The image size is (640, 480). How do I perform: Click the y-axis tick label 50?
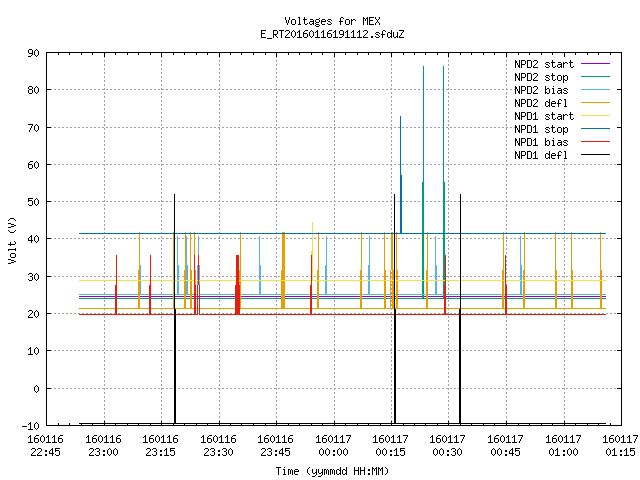33,202
